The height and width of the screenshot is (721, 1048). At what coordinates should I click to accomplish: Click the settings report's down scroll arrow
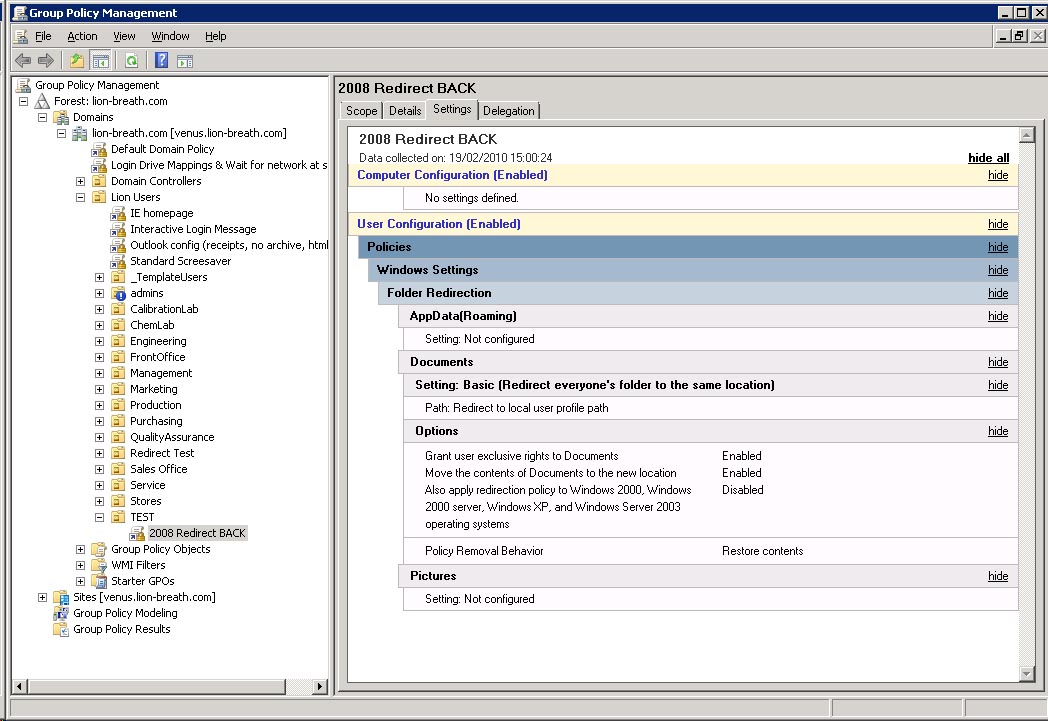click(1027, 674)
